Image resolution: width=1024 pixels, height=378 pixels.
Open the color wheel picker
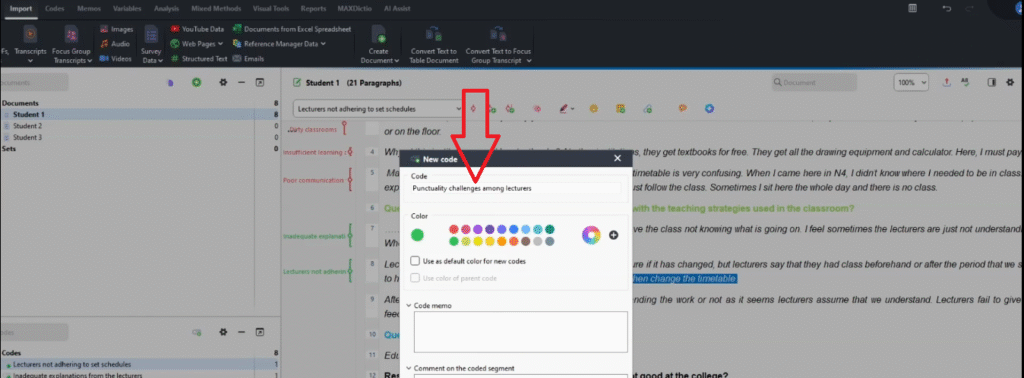pos(591,235)
